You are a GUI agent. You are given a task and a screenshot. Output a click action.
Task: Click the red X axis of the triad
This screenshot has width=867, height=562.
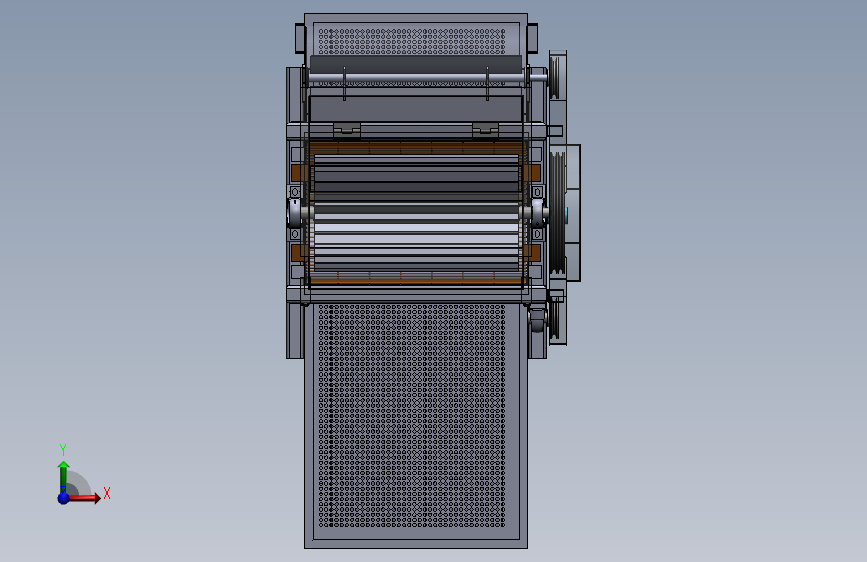(85, 498)
